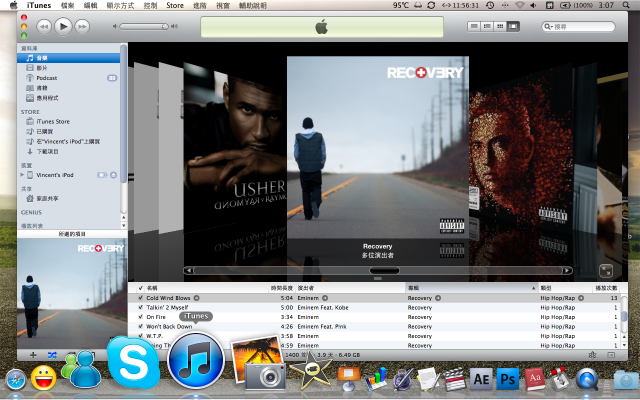Launch Photoshop from the Dock
The image size is (640, 400).
coord(507,379)
